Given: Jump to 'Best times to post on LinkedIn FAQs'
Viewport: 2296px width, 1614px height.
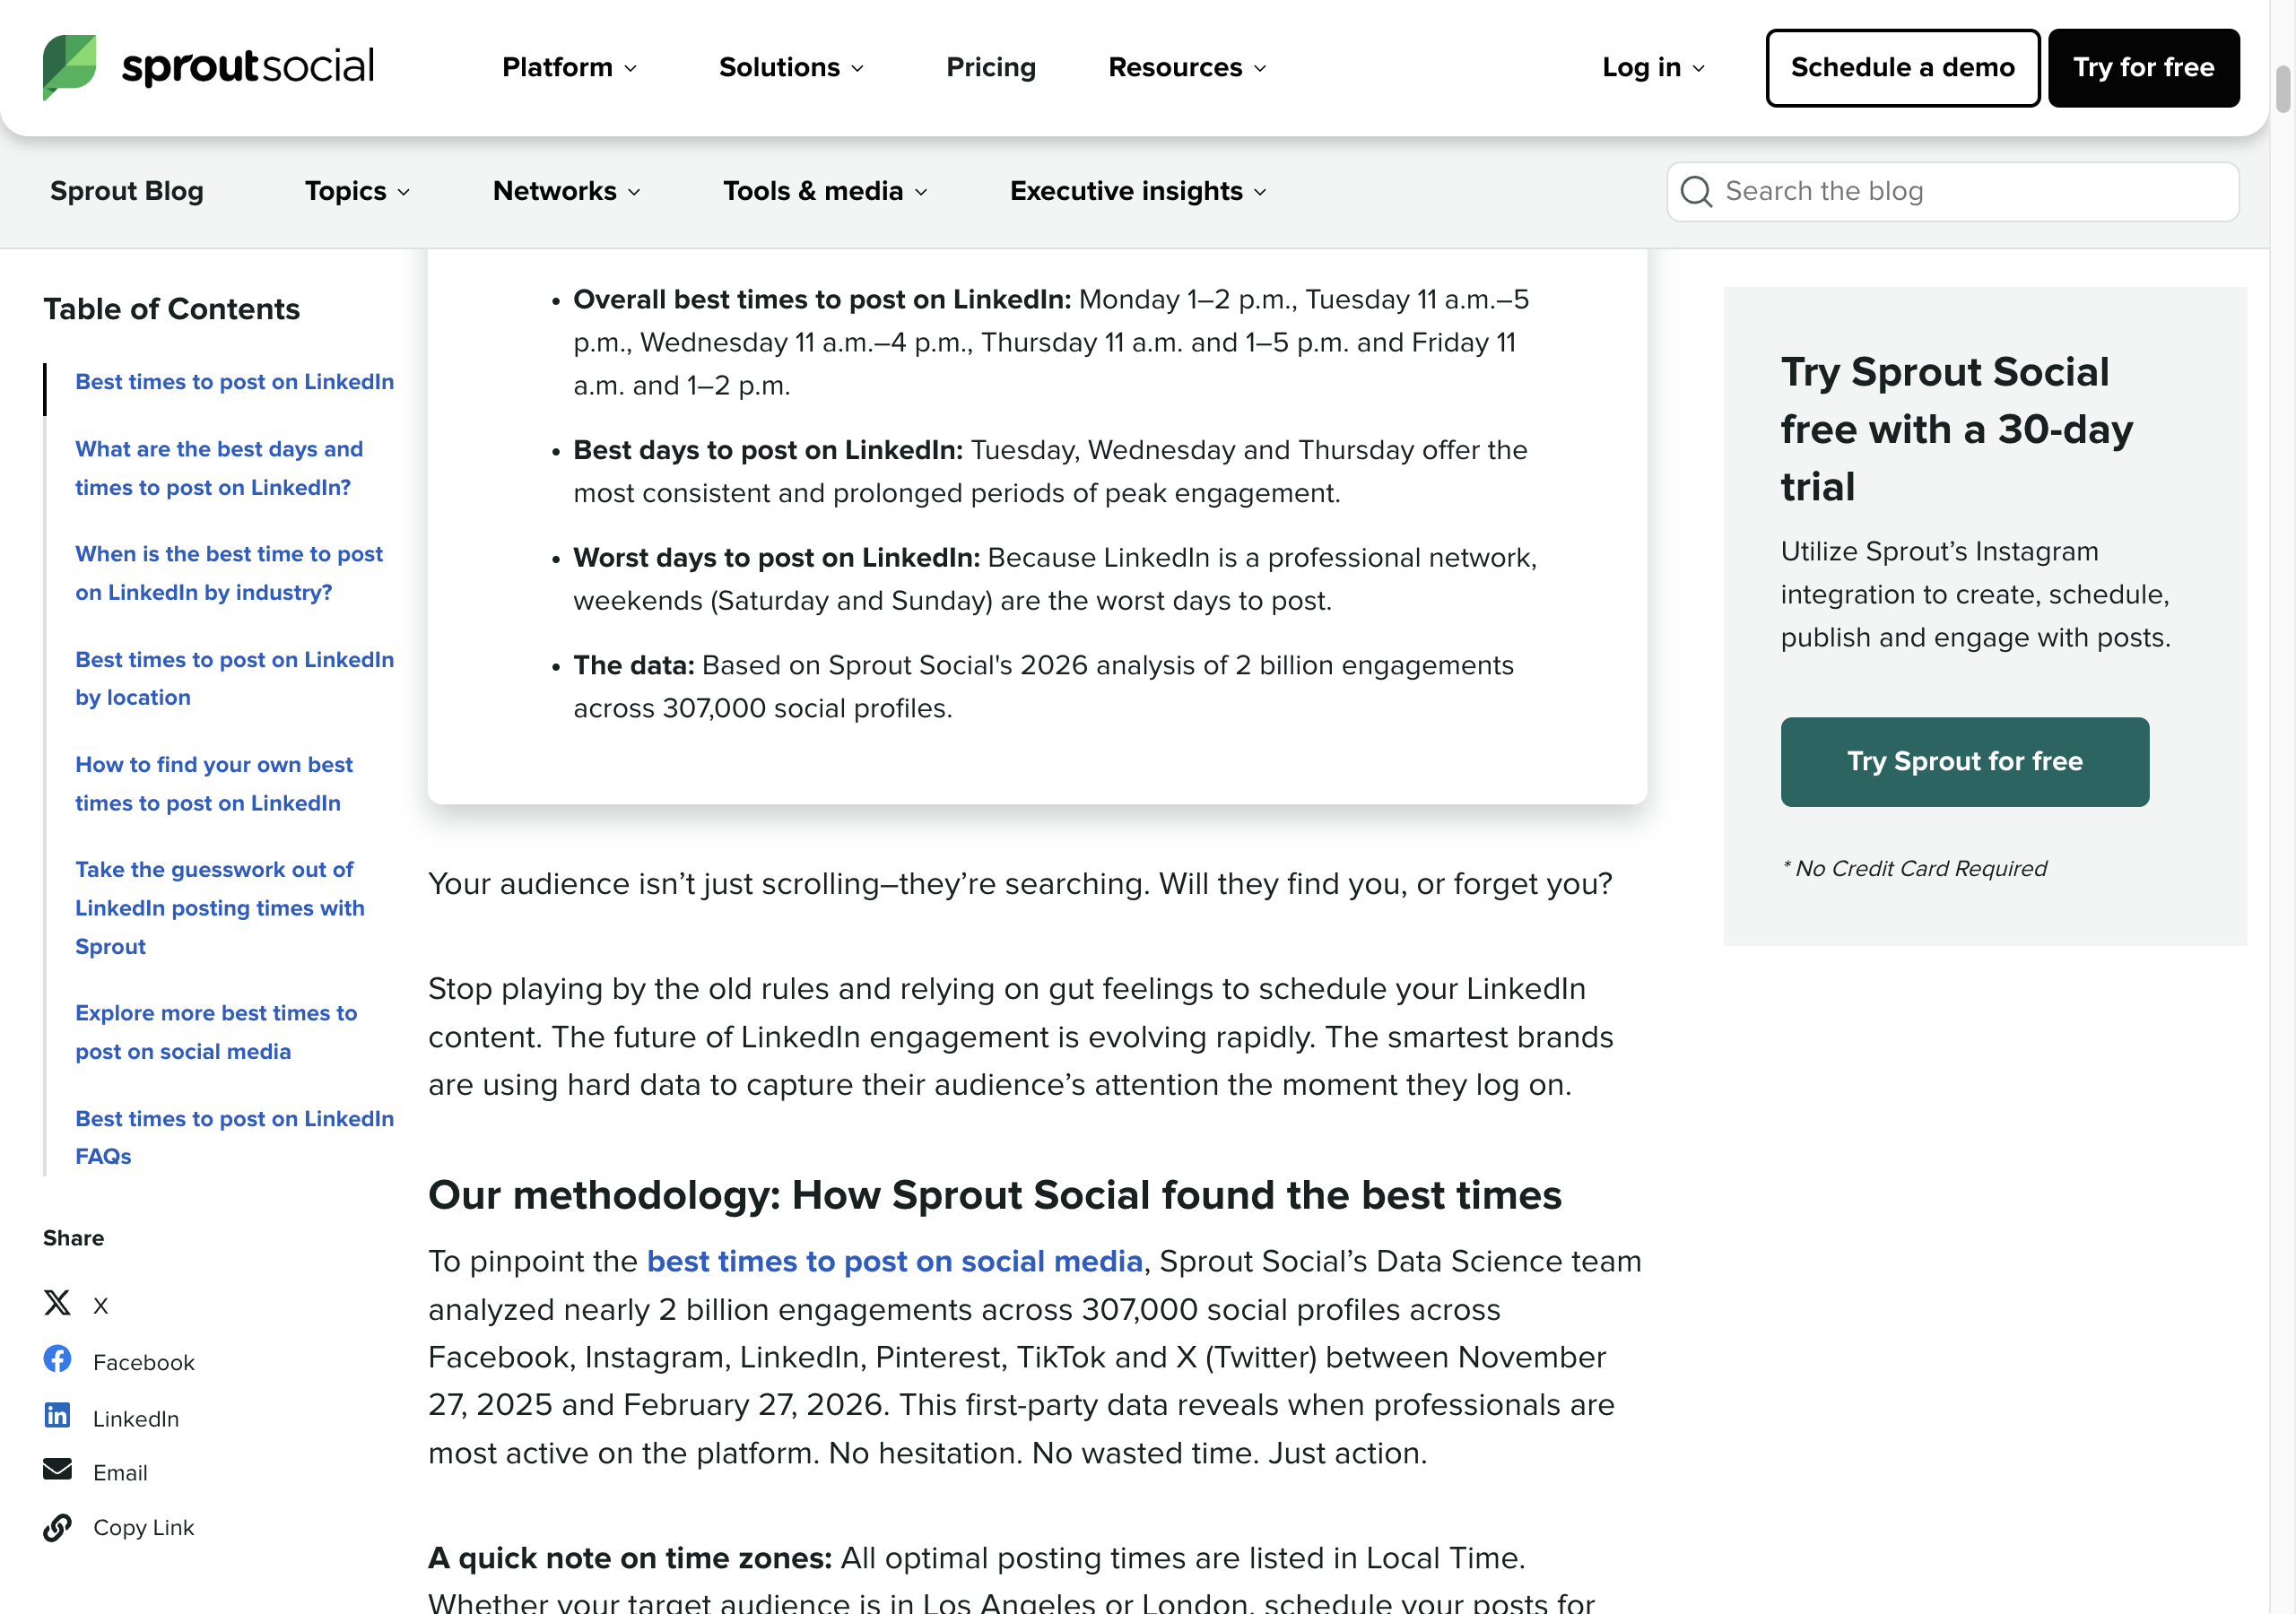Looking at the screenshot, I should point(235,1137).
